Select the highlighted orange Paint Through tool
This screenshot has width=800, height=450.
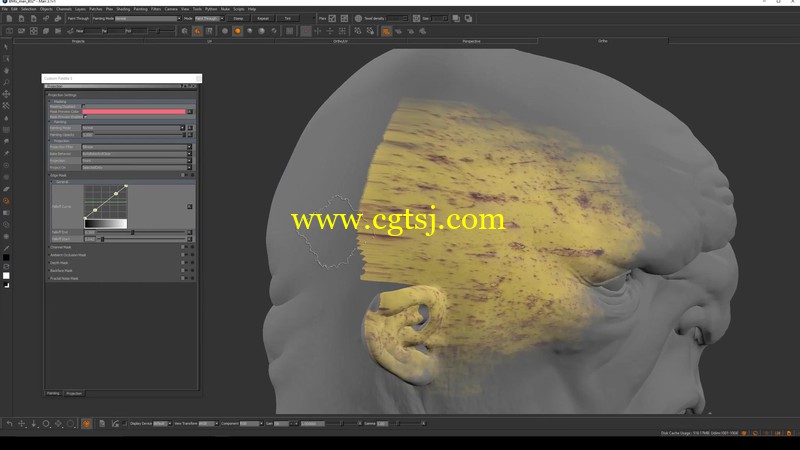pyautogui.click(x=6, y=201)
